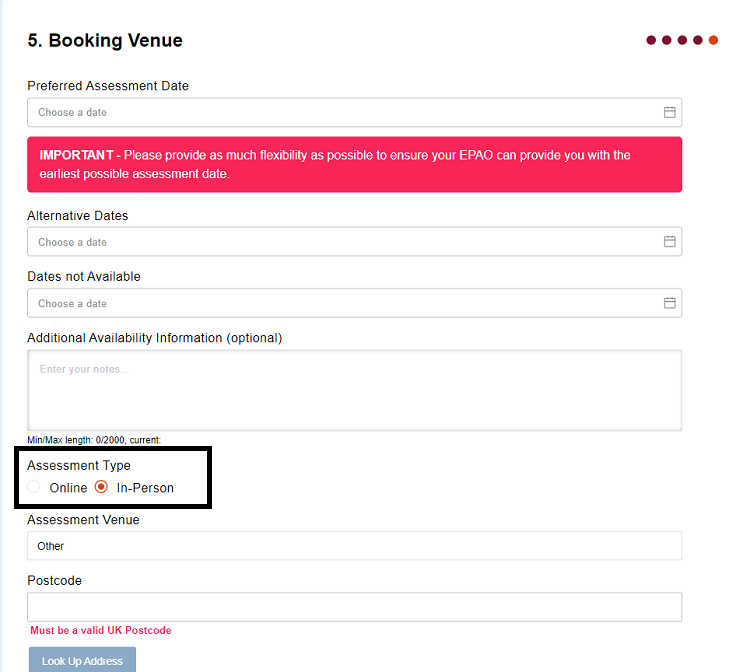This screenshot has width=750, height=672.
Task: Open calendar picker for Dates not Available
Action: [670, 303]
